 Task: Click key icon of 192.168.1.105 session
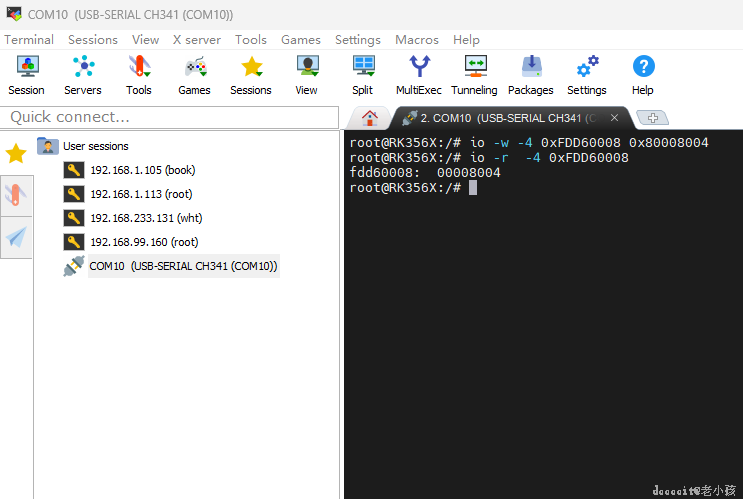tap(73, 170)
